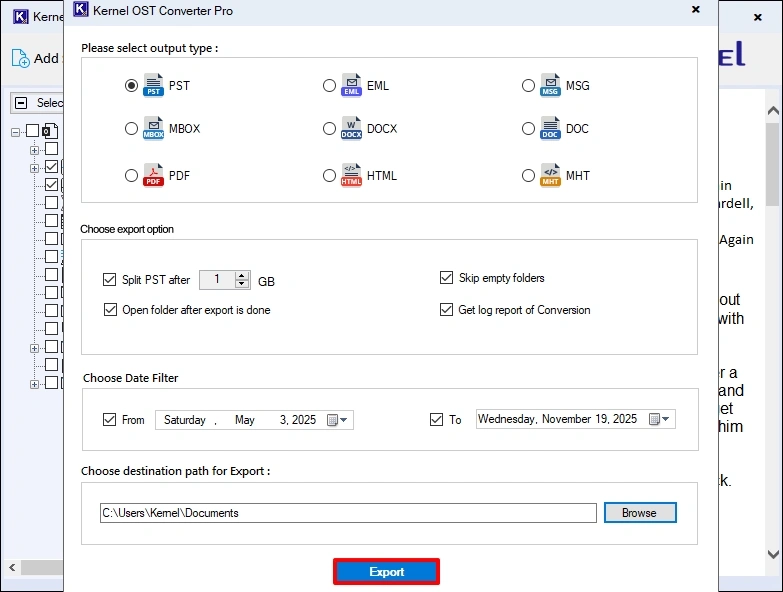Toggle Skip empty folders checkbox

(446, 278)
